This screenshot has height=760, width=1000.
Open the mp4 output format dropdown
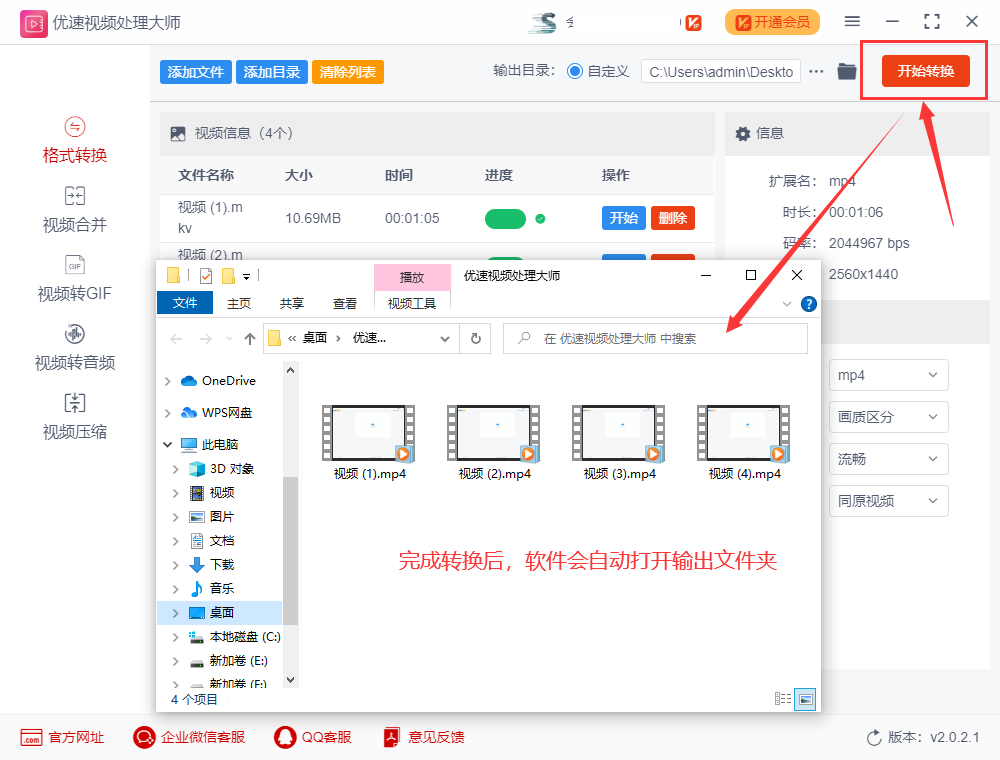tap(888, 375)
